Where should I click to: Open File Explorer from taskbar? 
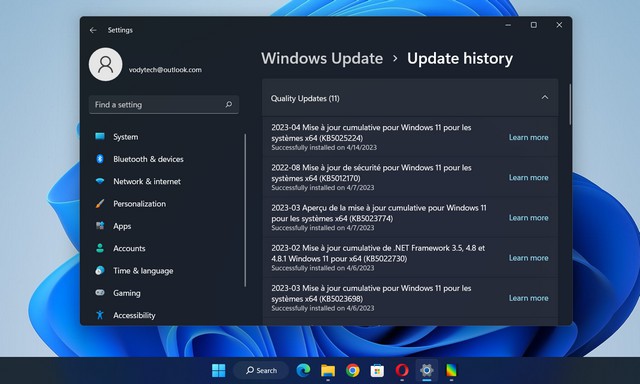click(x=328, y=371)
